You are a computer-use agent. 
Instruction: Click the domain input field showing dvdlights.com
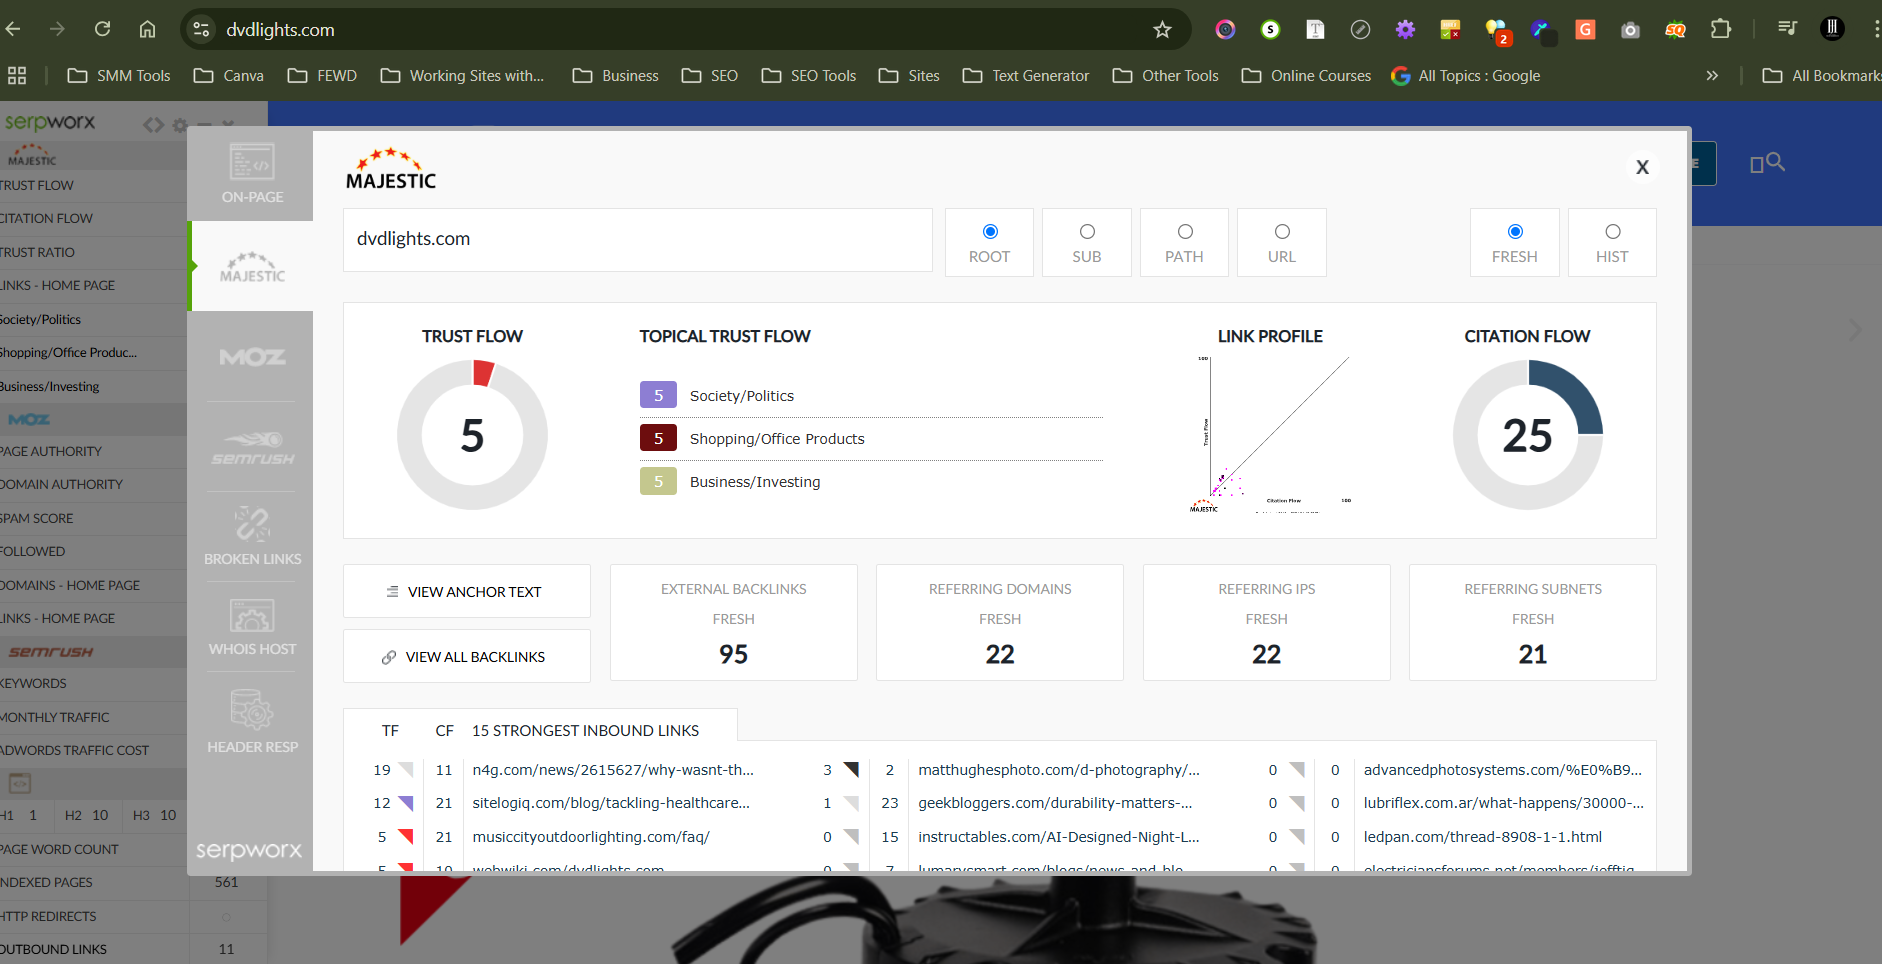click(x=638, y=240)
